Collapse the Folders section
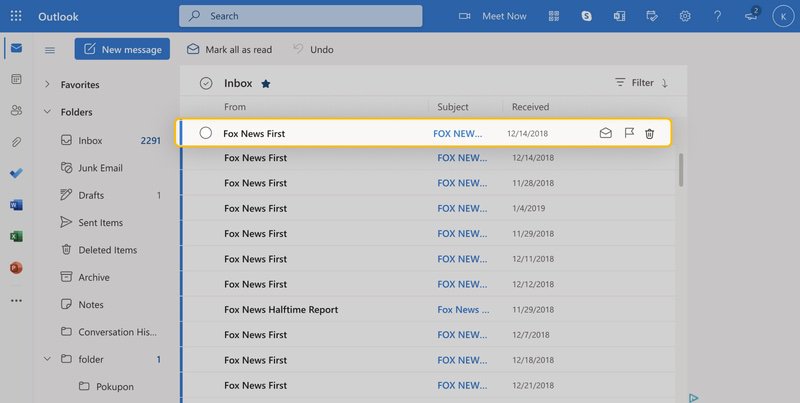 click(47, 111)
